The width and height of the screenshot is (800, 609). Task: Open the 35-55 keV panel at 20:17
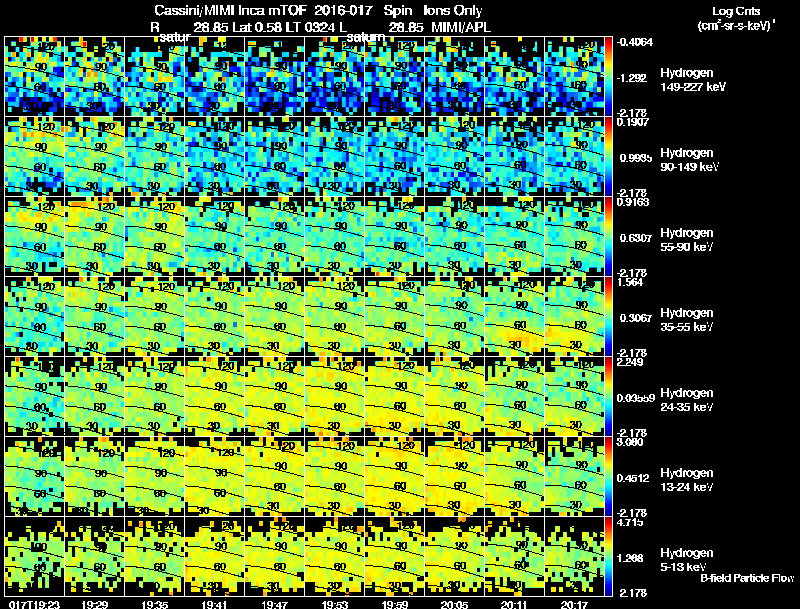[x=574, y=317]
